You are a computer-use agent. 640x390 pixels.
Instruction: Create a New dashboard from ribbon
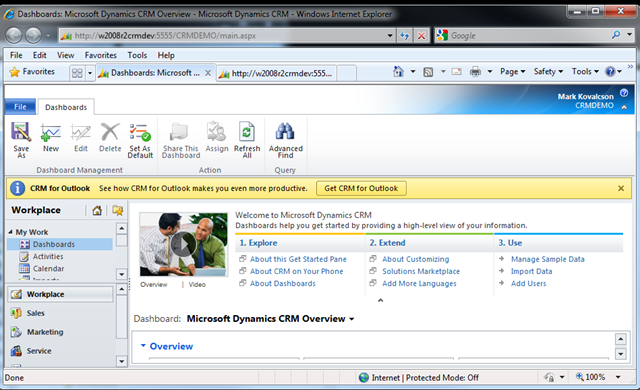coord(51,132)
